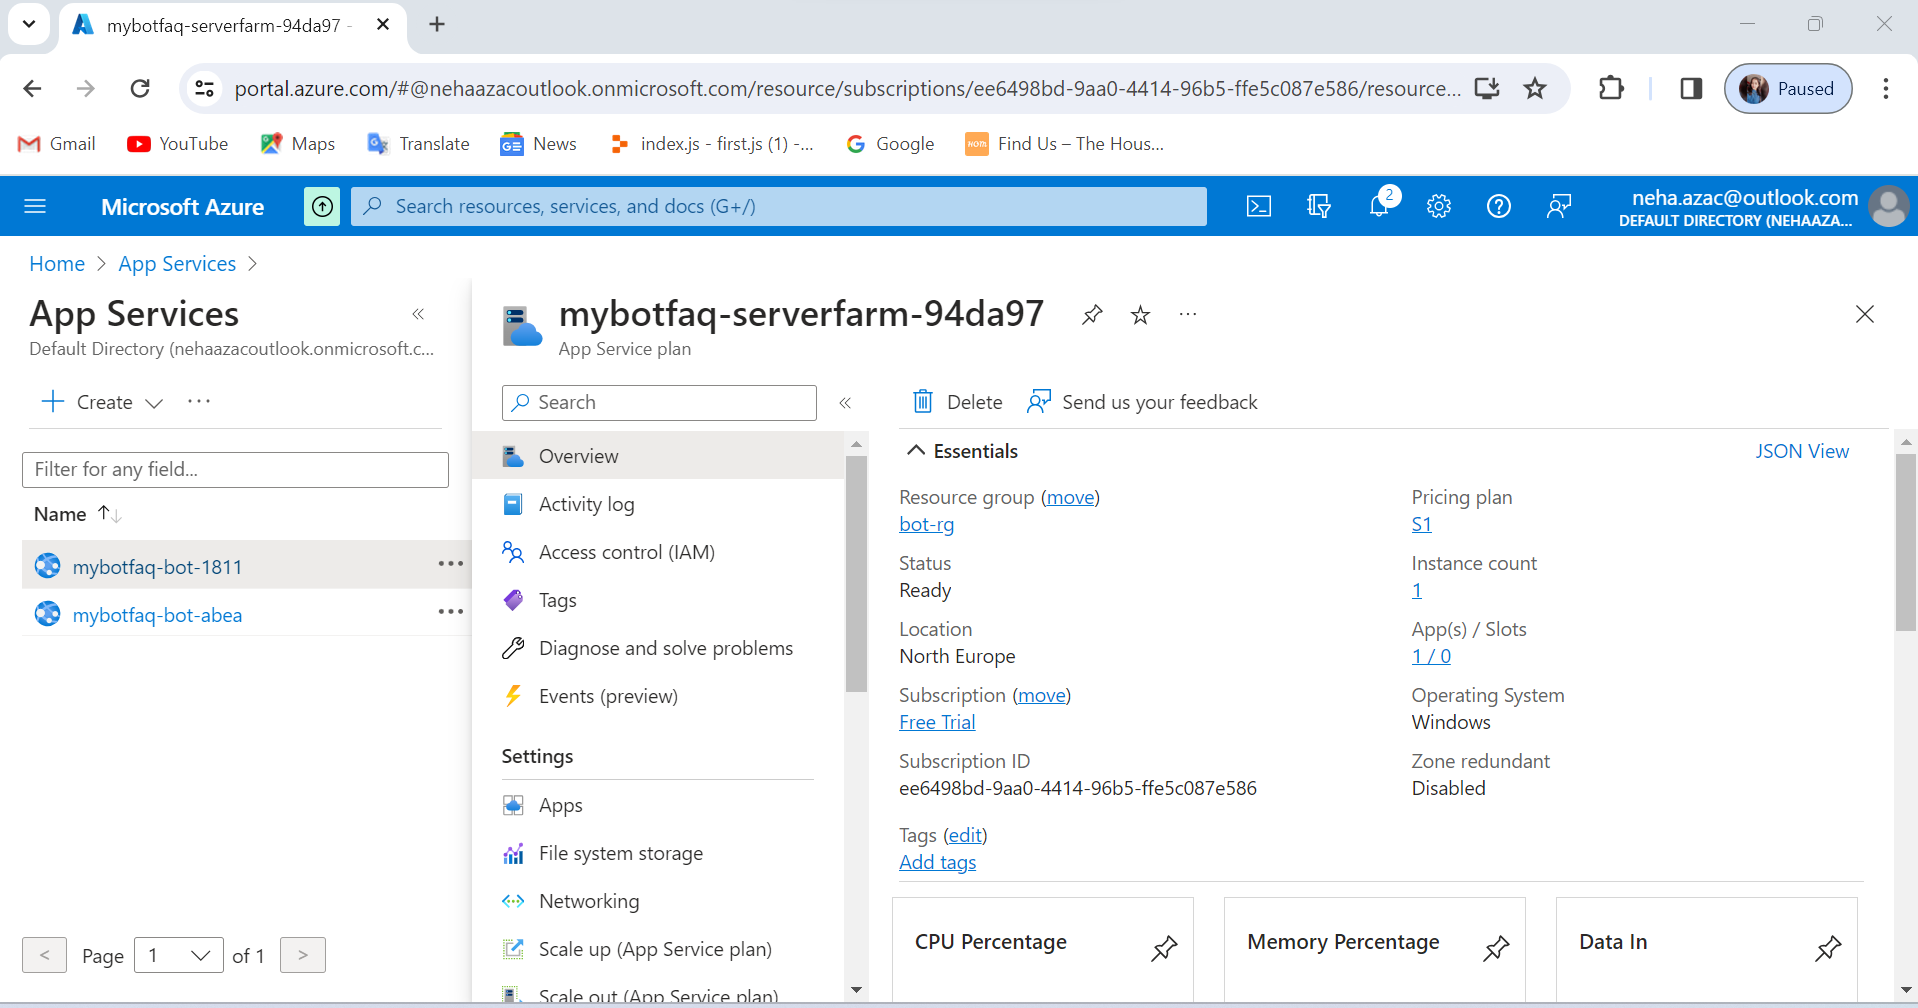Toggle the Chrome side panel
The width and height of the screenshot is (1918, 1008).
tap(1691, 88)
